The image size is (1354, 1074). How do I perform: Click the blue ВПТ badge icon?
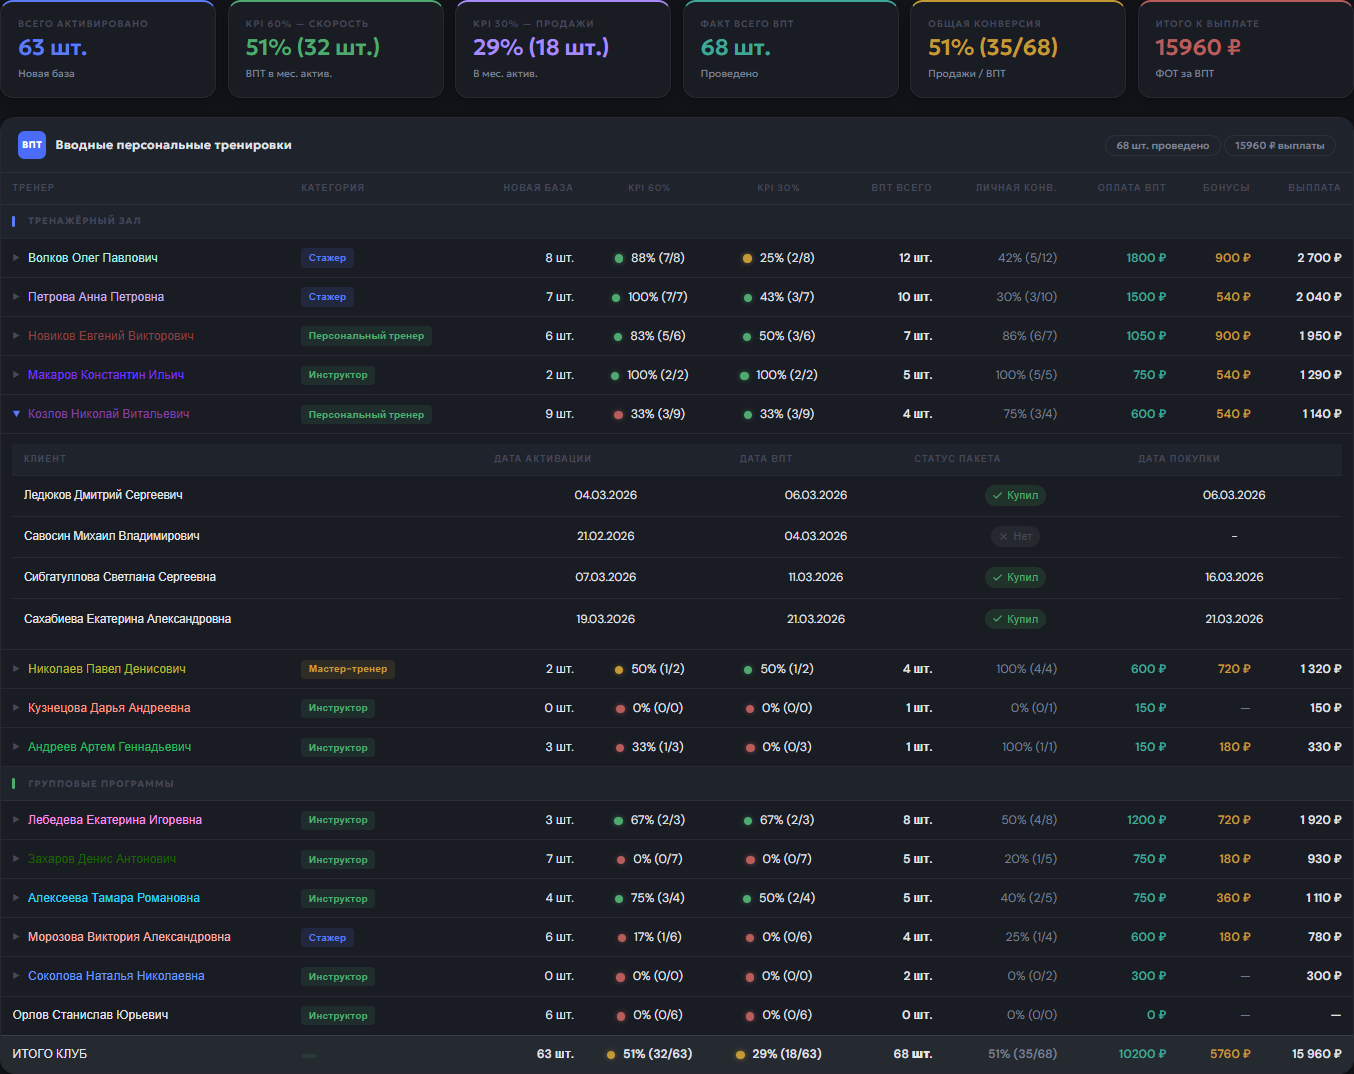tap(32, 145)
